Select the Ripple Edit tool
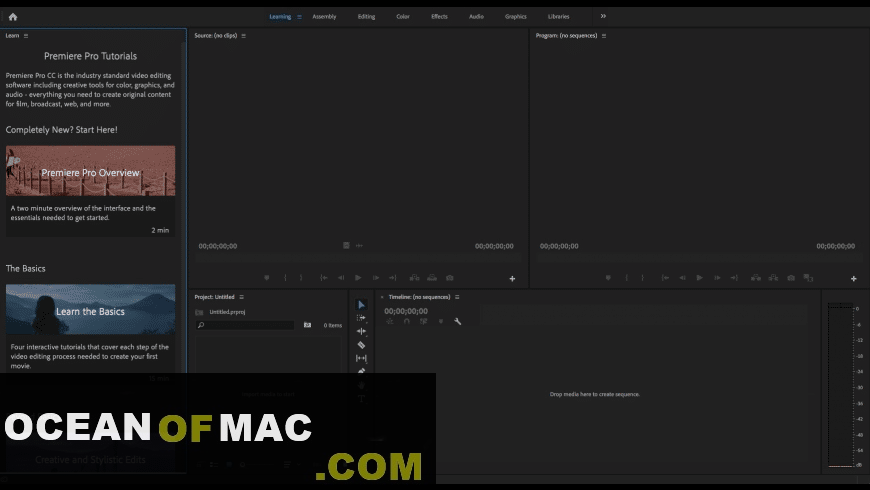 coord(361,331)
